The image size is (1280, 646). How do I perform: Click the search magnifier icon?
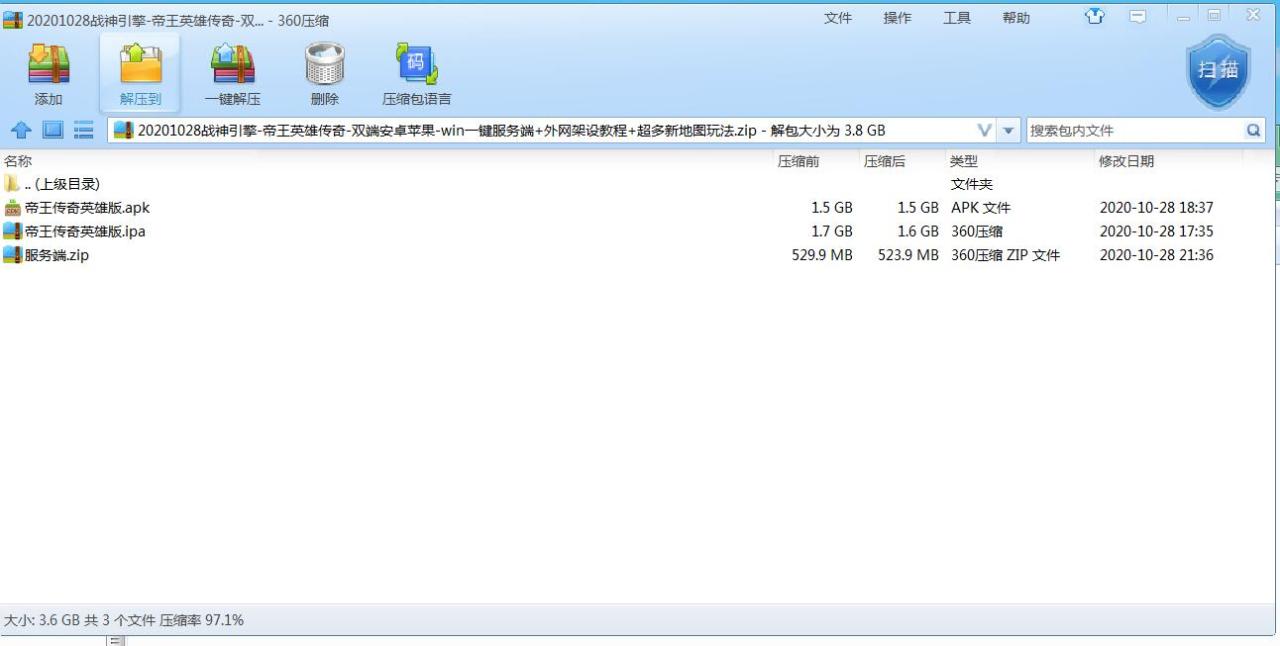click(1253, 129)
